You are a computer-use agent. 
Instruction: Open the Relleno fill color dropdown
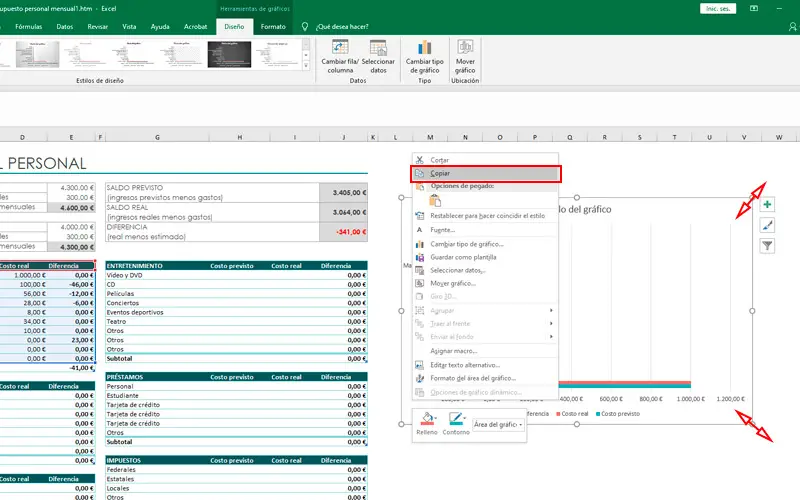click(x=428, y=422)
